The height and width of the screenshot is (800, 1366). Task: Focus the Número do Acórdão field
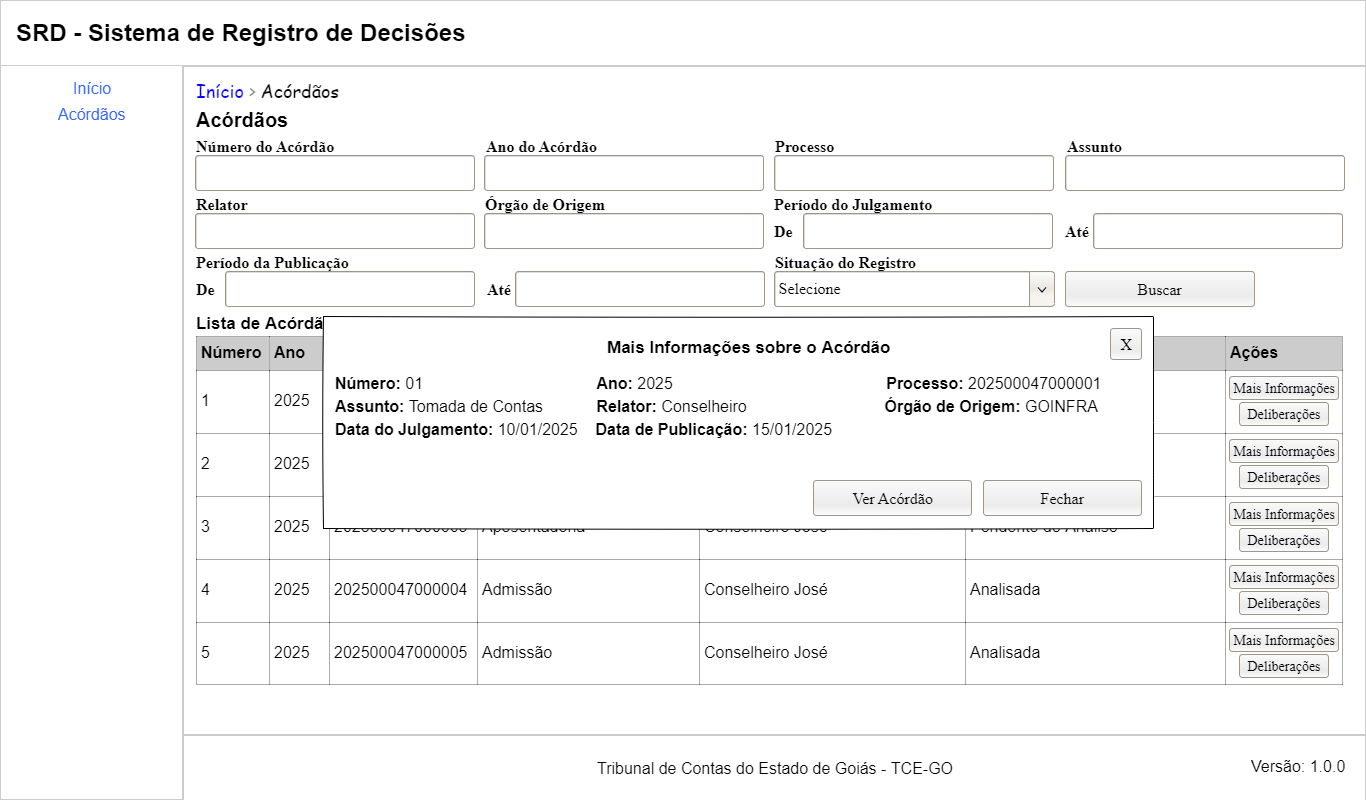[x=335, y=173]
